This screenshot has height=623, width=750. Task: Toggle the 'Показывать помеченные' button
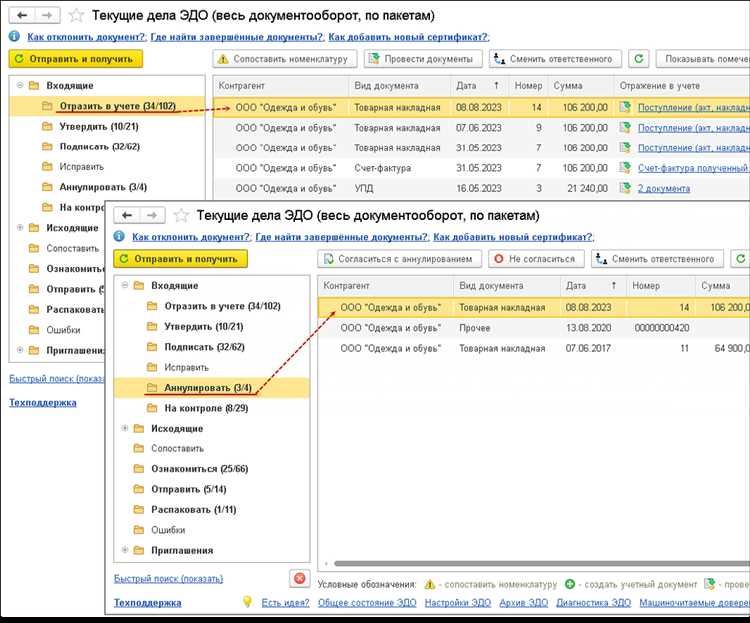699,59
